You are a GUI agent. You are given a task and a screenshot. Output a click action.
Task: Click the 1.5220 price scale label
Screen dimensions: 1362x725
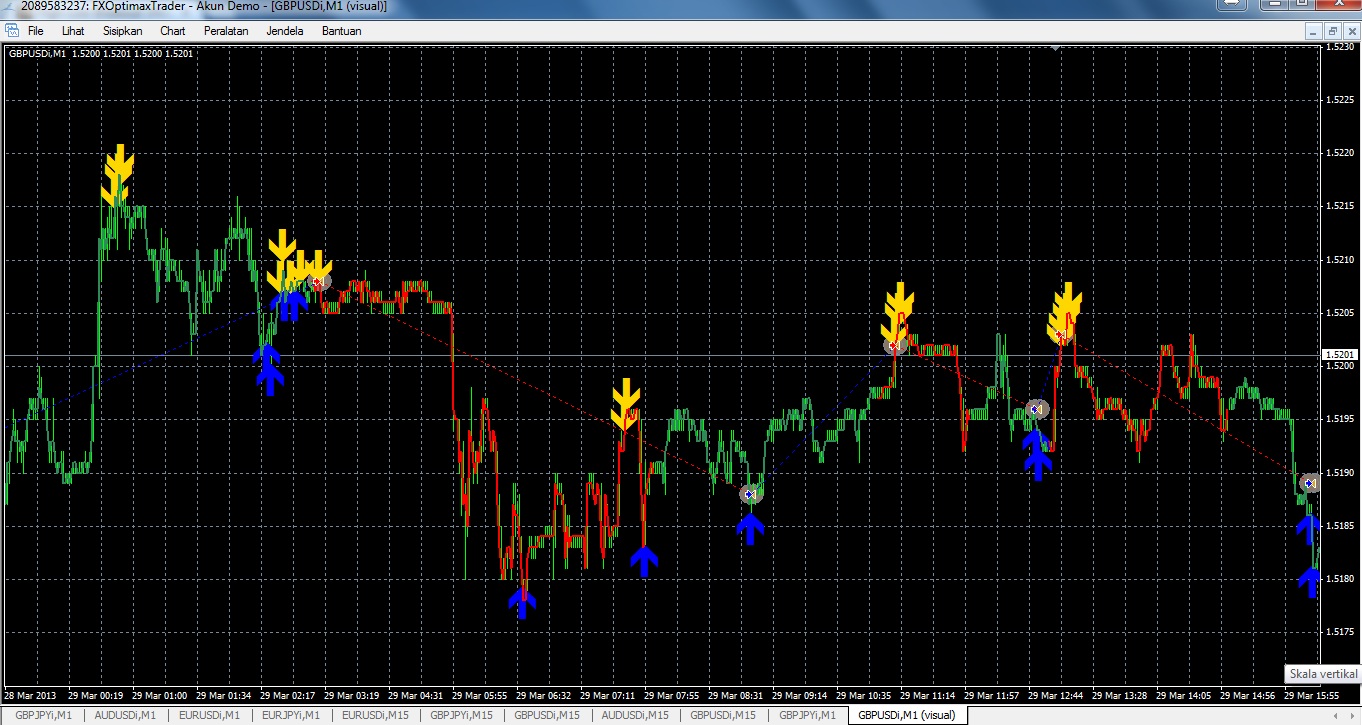click(x=1341, y=153)
